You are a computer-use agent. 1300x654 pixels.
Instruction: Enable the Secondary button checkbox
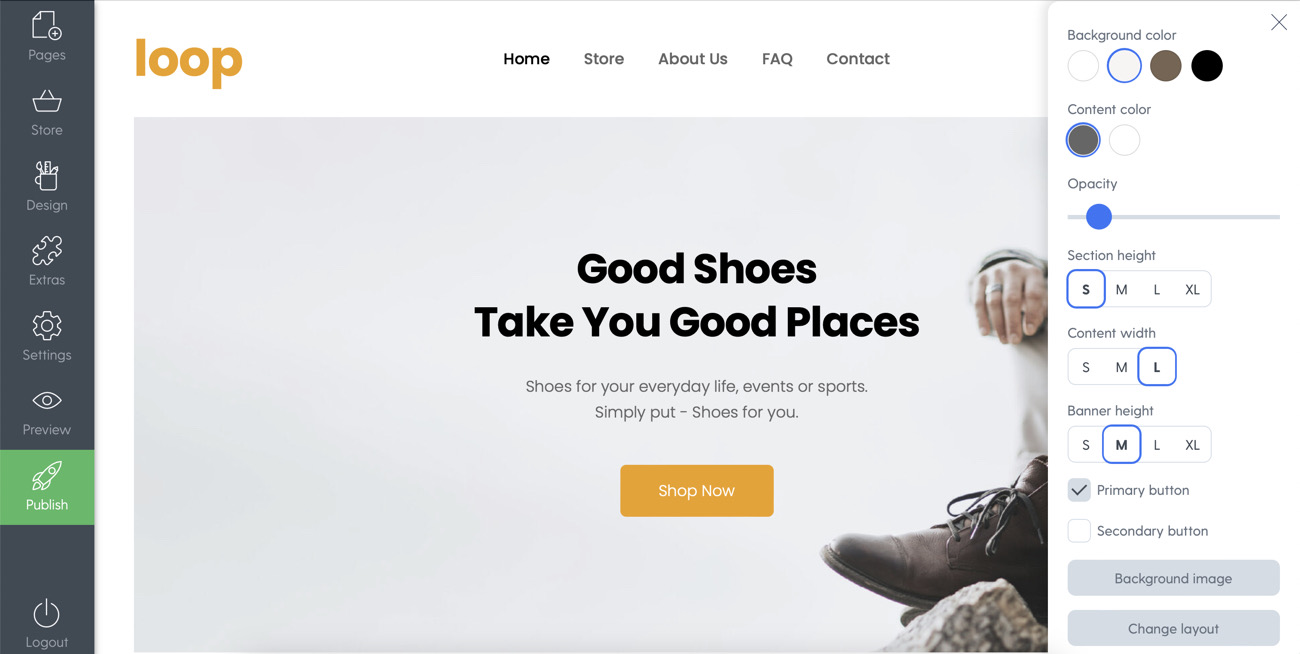(x=1079, y=531)
